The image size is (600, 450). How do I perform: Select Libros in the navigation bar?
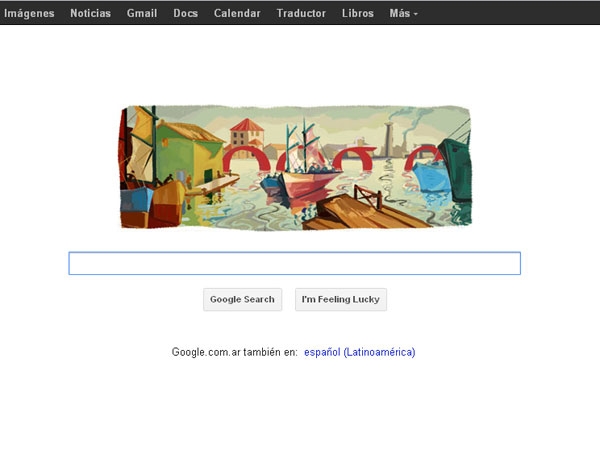click(358, 13)
